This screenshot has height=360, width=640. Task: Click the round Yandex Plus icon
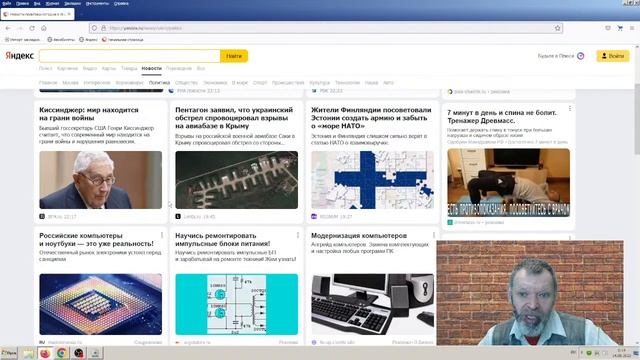coord(580,56)
